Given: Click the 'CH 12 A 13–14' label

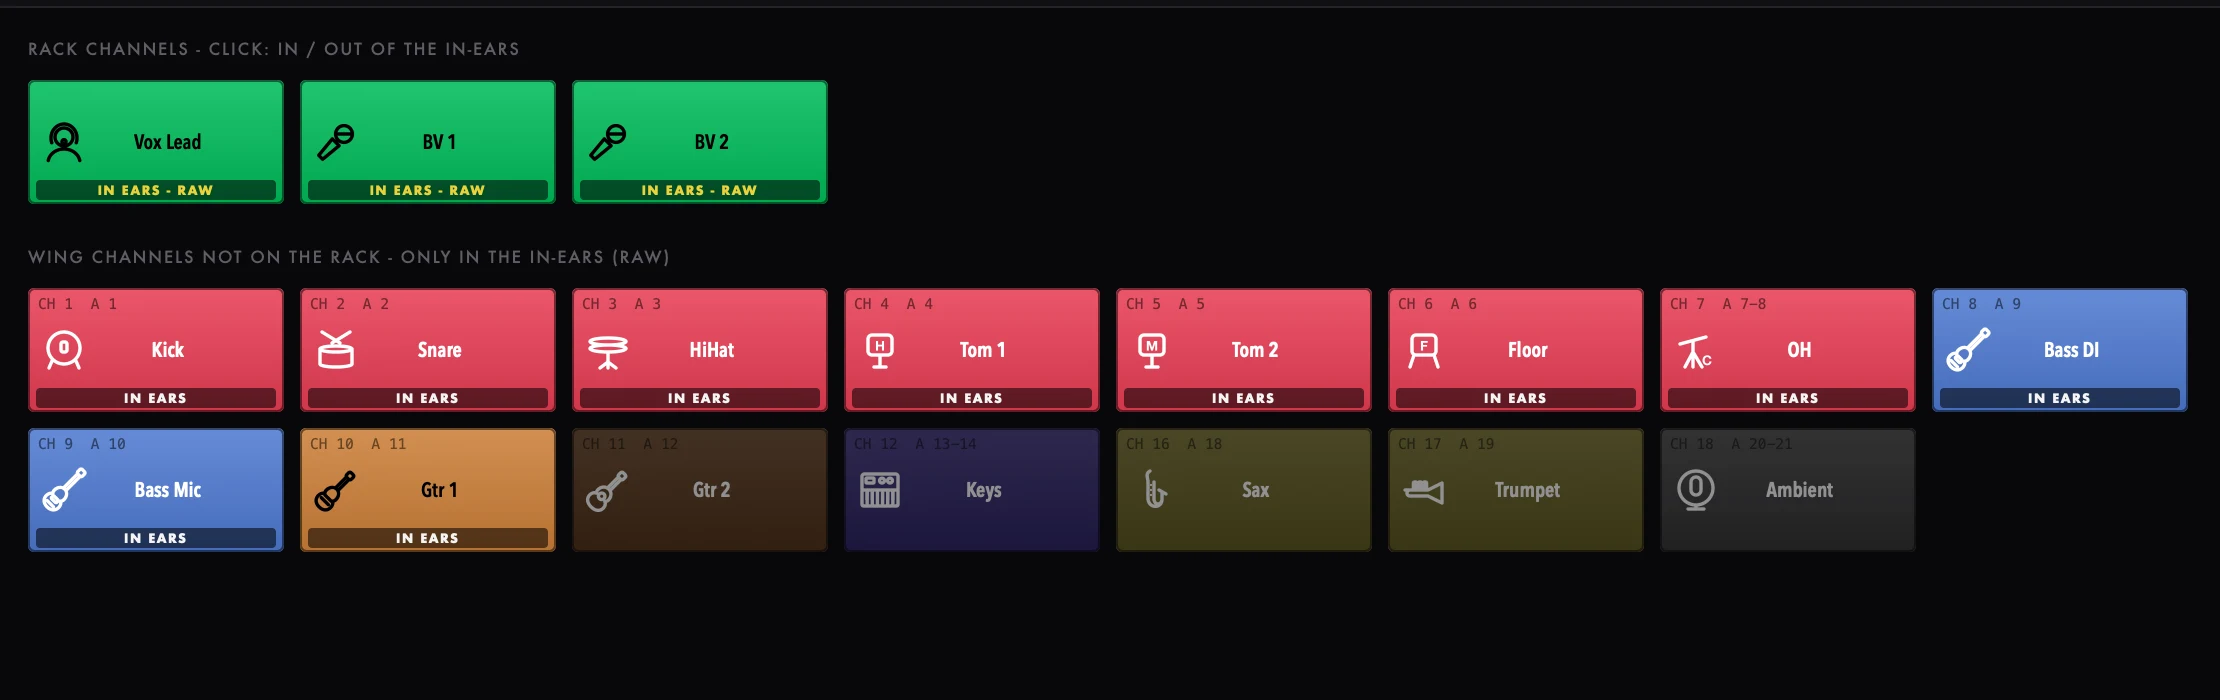Looking at the screenshot, I should coord(915,444).
